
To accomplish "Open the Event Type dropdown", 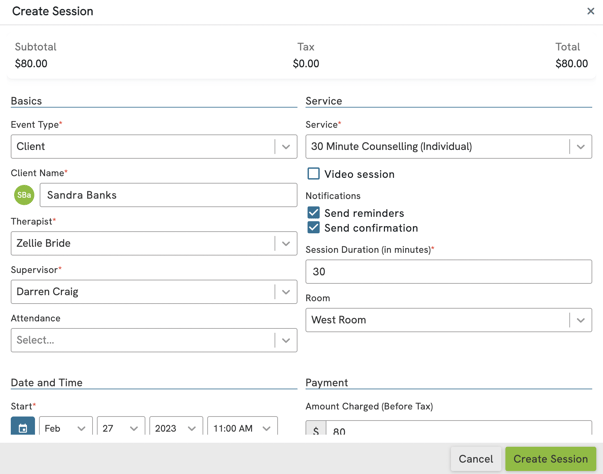I will 154,146.
